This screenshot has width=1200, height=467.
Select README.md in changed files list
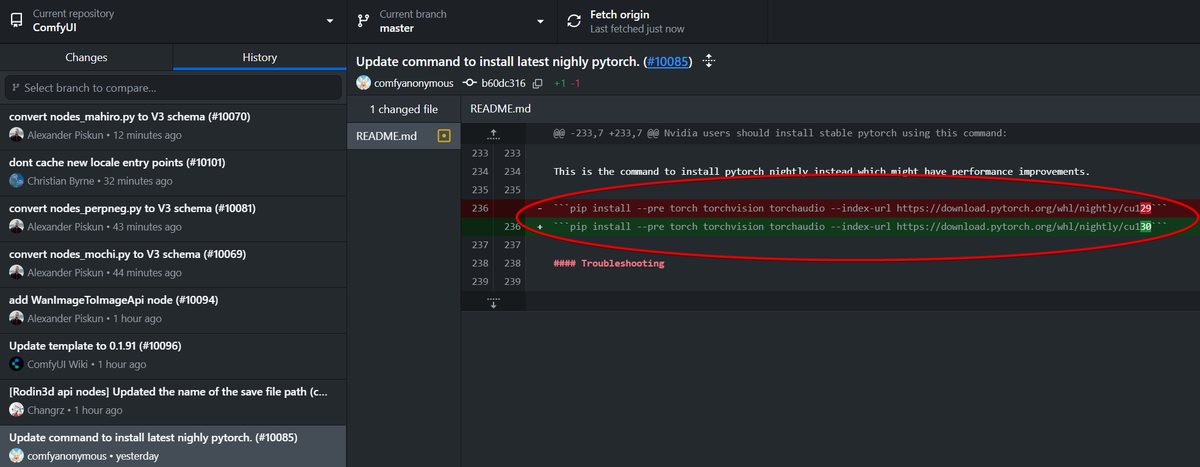click(404, 136)
